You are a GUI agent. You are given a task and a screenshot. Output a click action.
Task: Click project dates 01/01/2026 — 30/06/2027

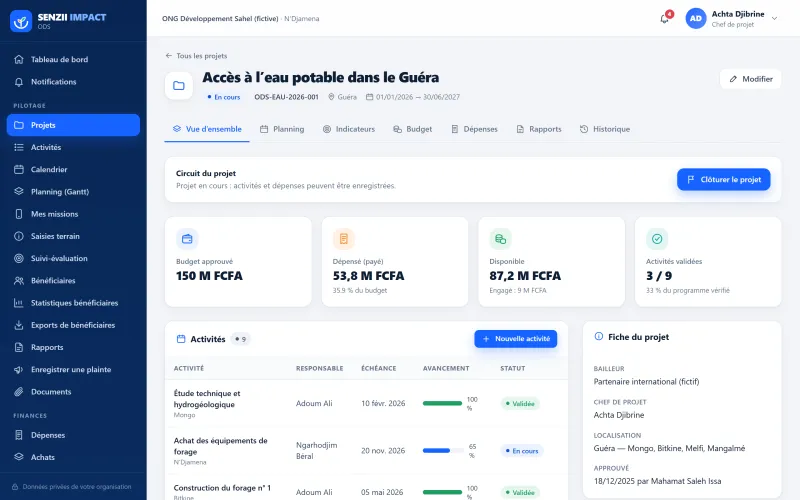pos(413,97)
